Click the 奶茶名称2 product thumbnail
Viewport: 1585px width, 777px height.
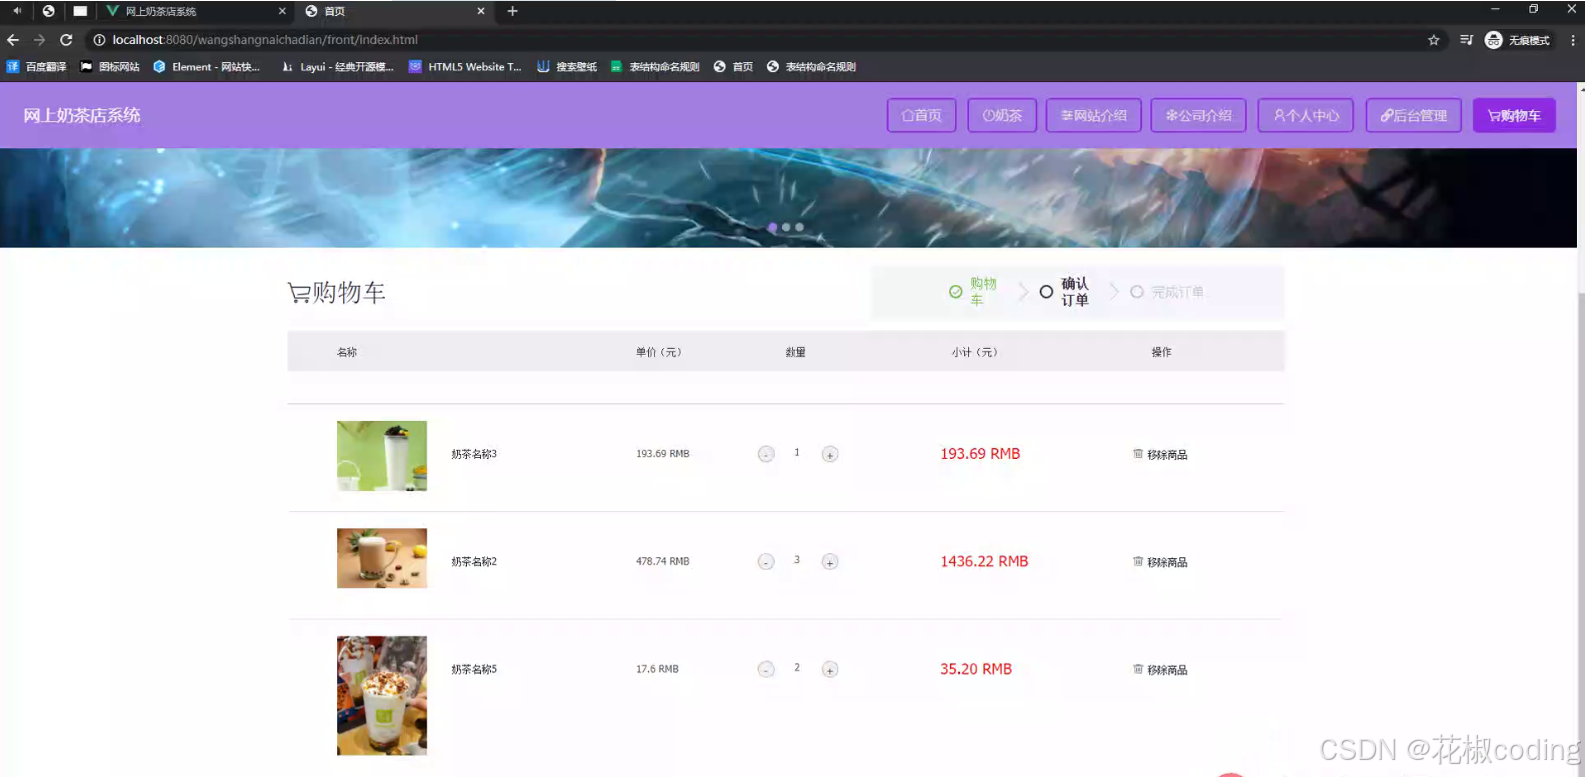382,558
